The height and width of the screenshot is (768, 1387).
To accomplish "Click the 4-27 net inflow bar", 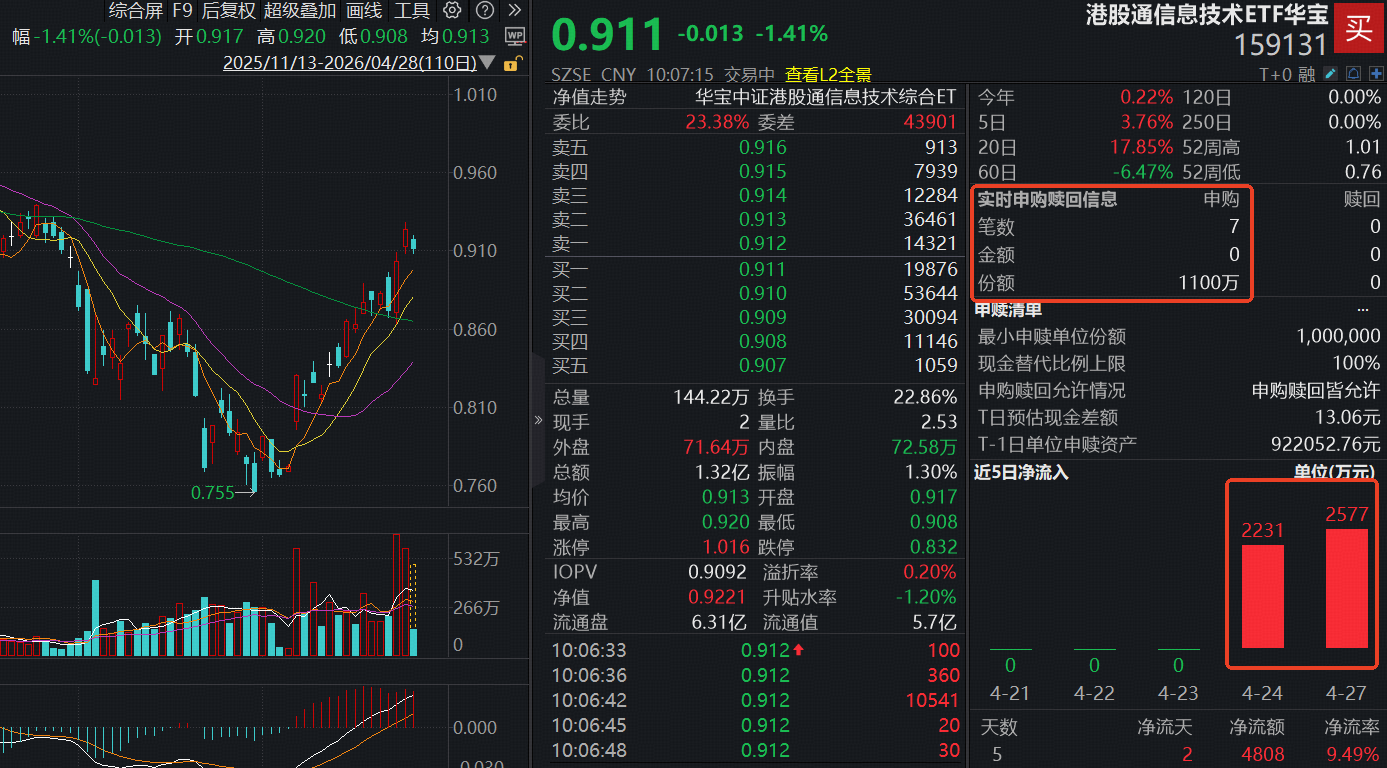I will click(x=1346, y=588).
